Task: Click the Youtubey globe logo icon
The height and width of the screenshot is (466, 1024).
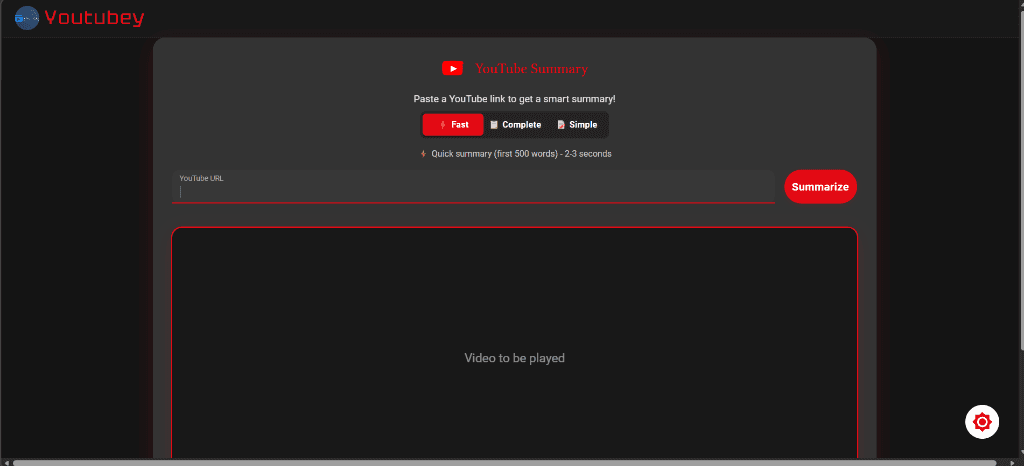Action: [27, 18]
